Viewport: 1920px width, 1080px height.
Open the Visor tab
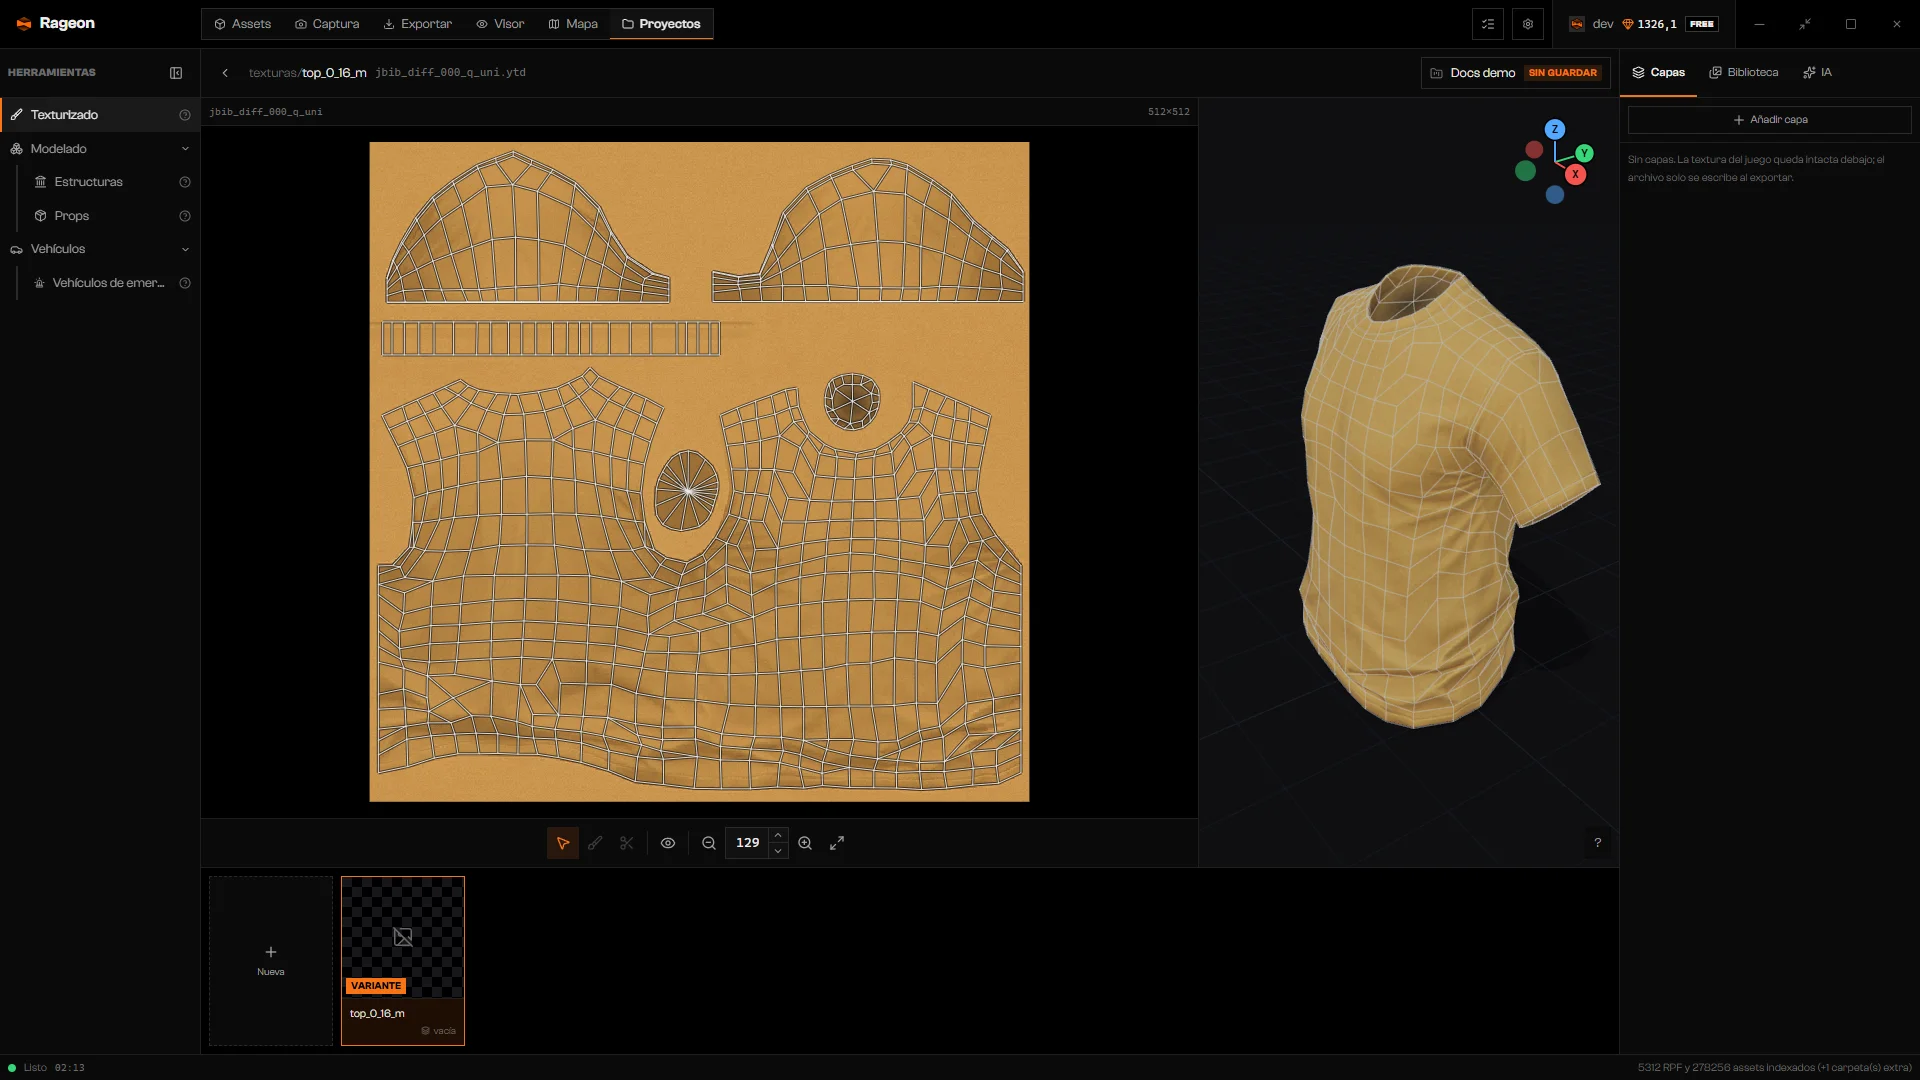[500, 24]
